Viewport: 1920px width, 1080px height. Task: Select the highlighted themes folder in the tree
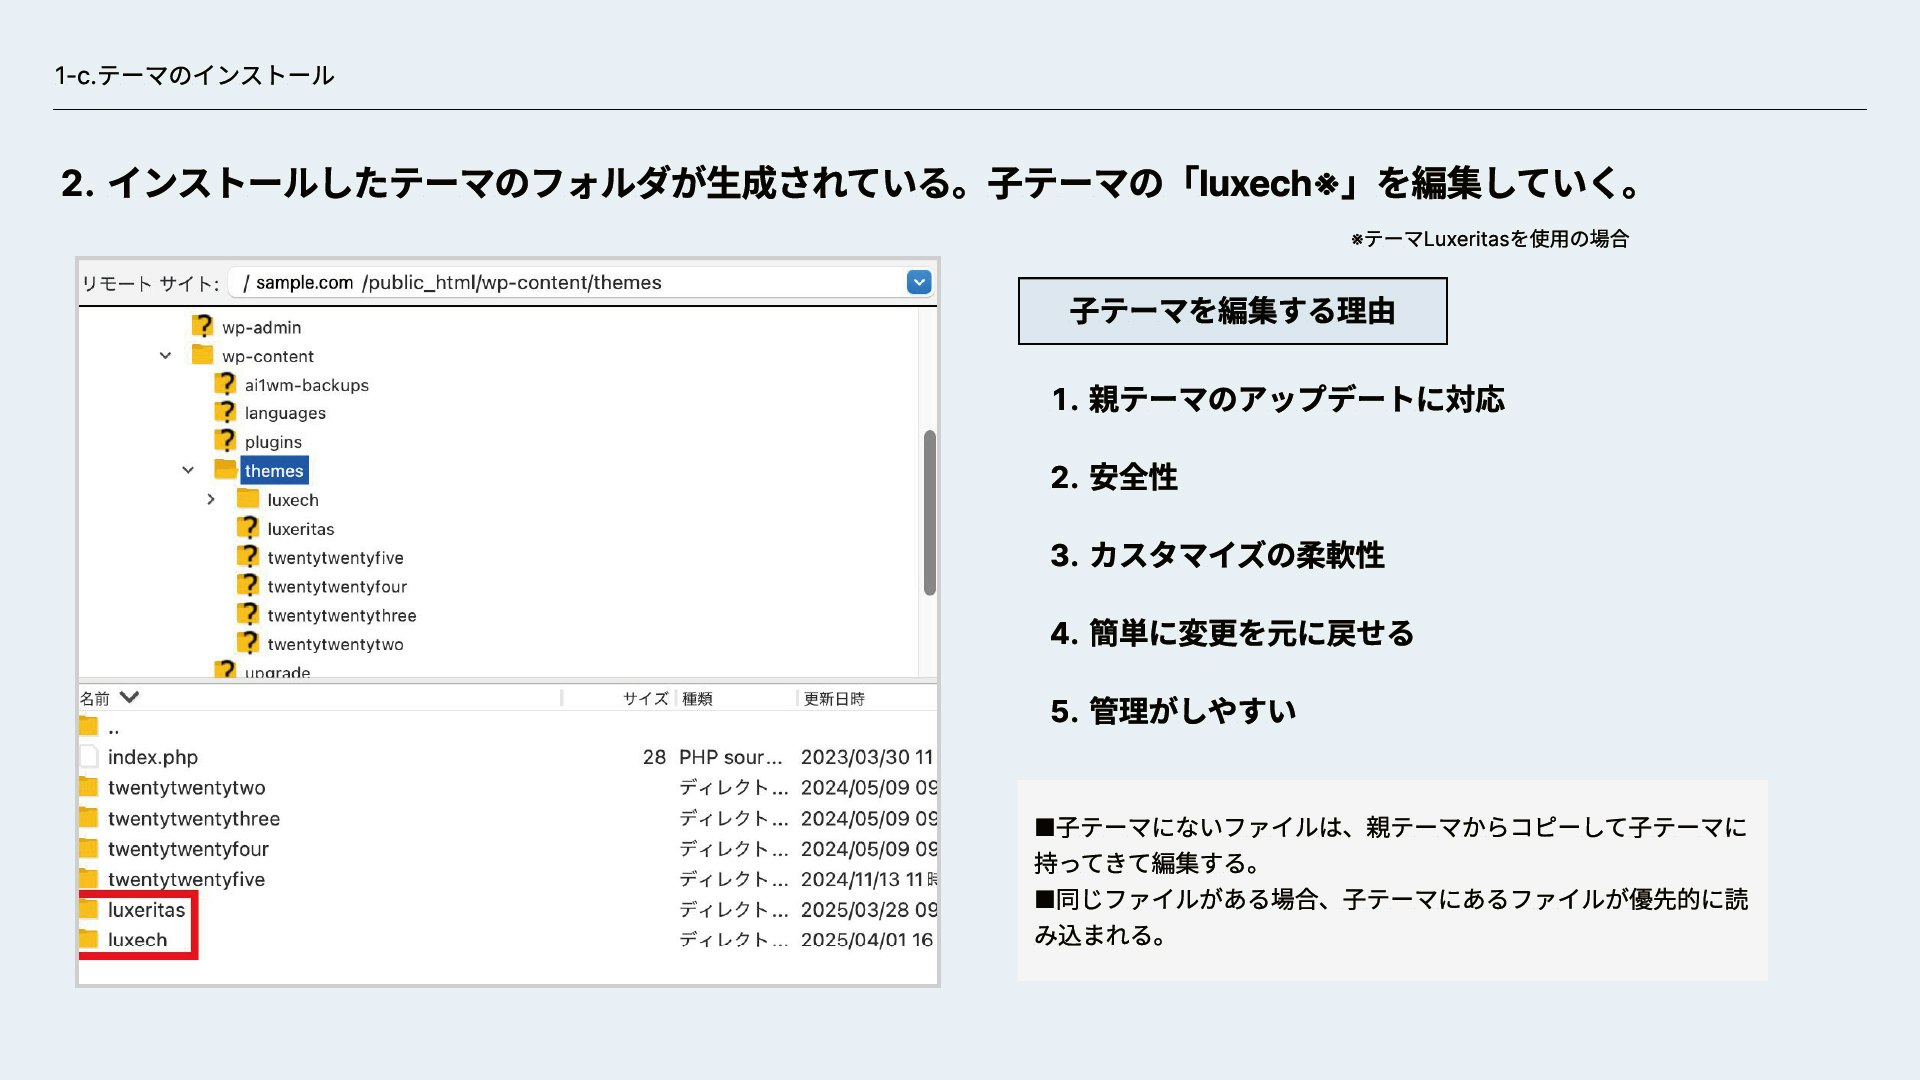(x=273, y=470)
